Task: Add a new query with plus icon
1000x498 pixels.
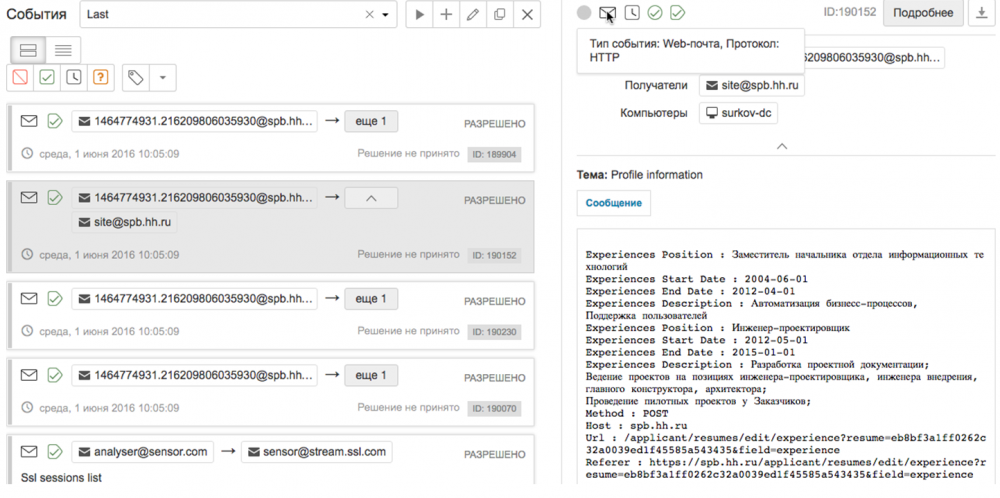Action: click(x=446, y=15)
